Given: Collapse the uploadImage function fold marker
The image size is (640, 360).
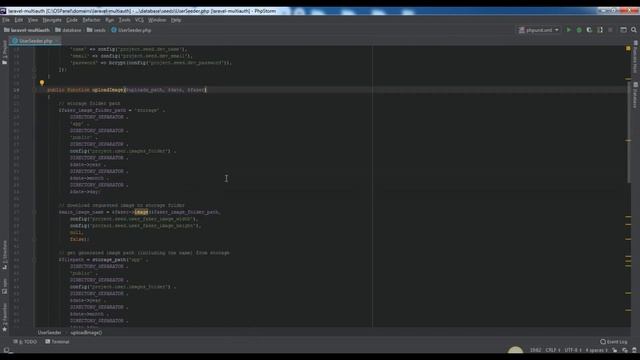Looking at the screenshot, I should (x=34, y=90).
